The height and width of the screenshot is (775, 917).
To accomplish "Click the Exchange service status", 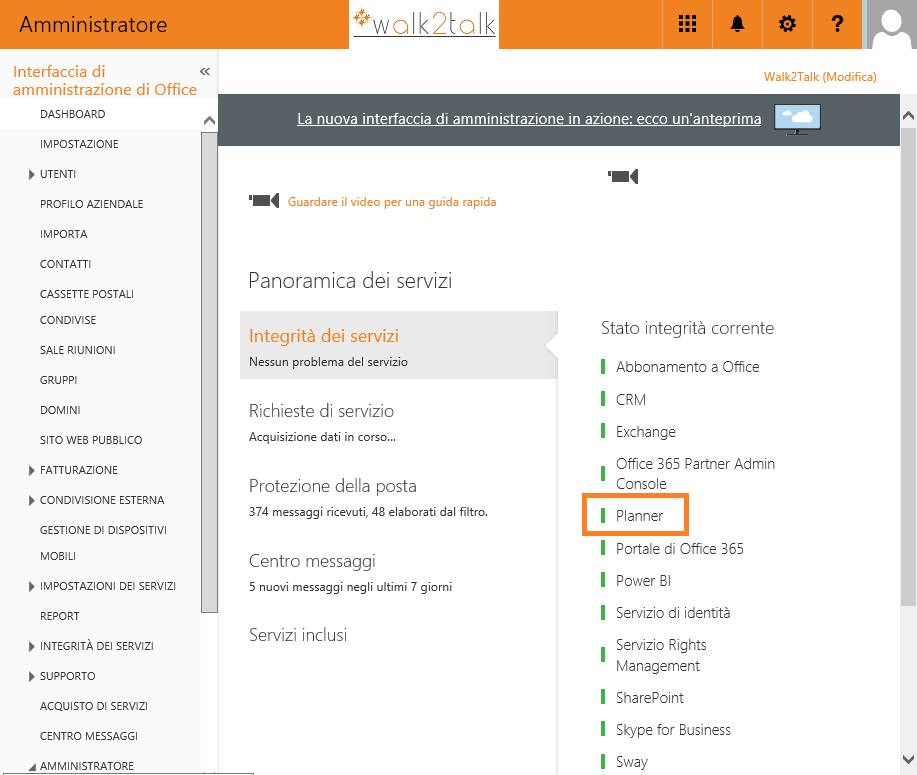I will (x=646, y=432).
